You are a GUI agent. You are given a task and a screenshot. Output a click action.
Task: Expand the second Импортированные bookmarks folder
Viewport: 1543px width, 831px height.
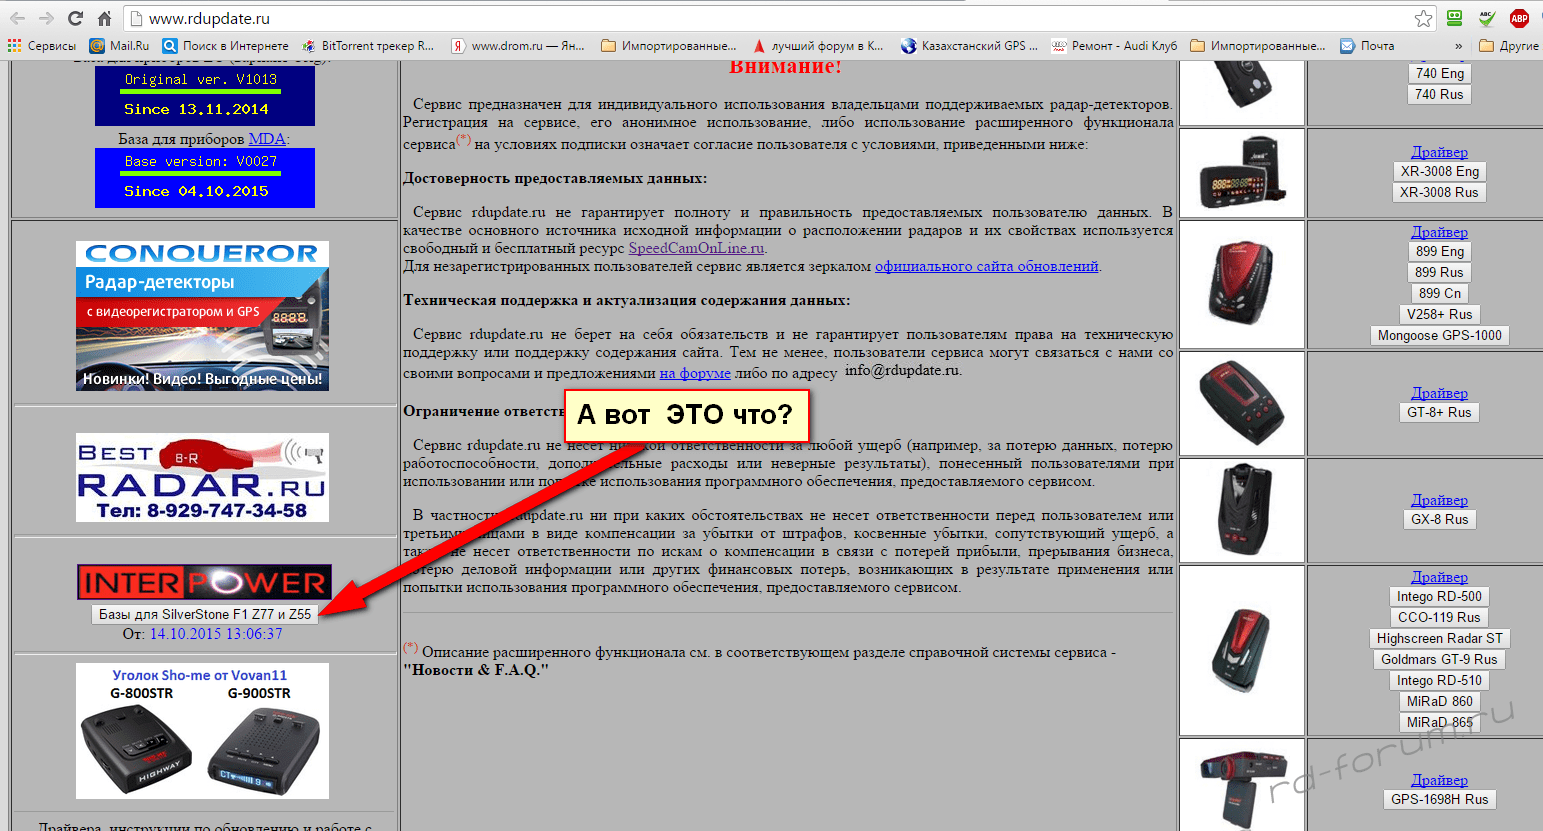[1257, 46]
